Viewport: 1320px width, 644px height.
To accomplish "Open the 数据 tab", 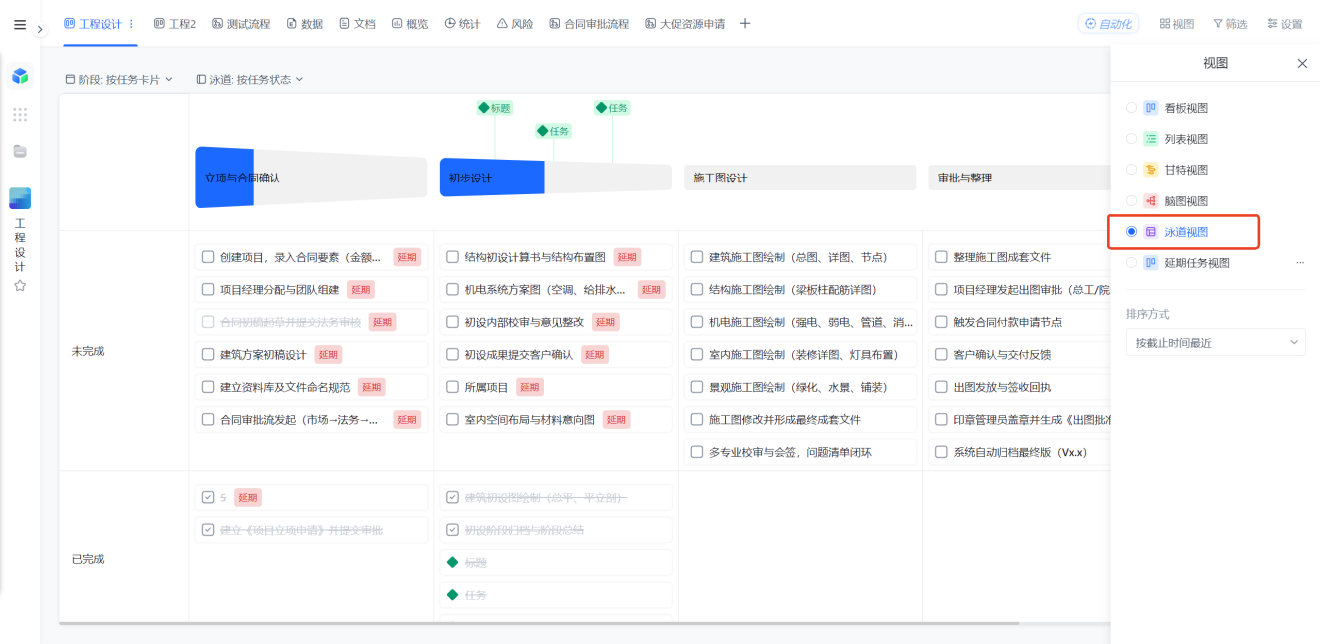I will (x=304, y=24).
